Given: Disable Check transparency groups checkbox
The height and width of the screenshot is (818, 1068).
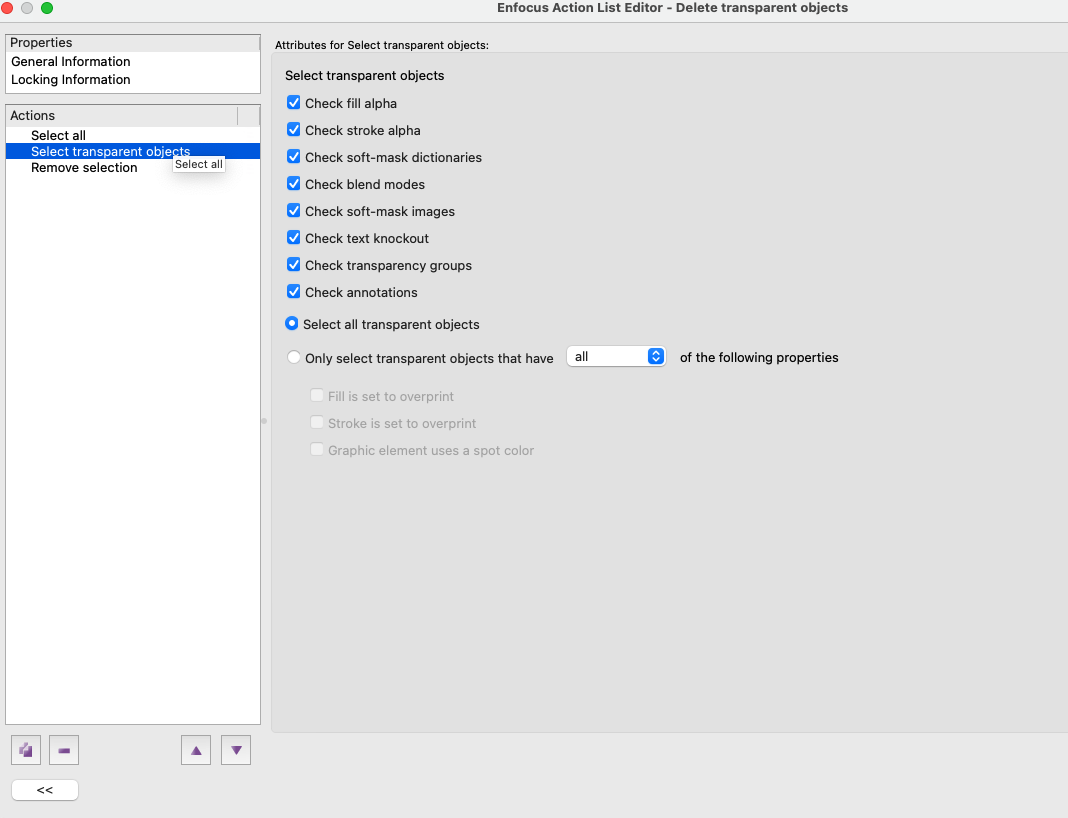Looking at the screenshot, I should click(x=294, y=265).
